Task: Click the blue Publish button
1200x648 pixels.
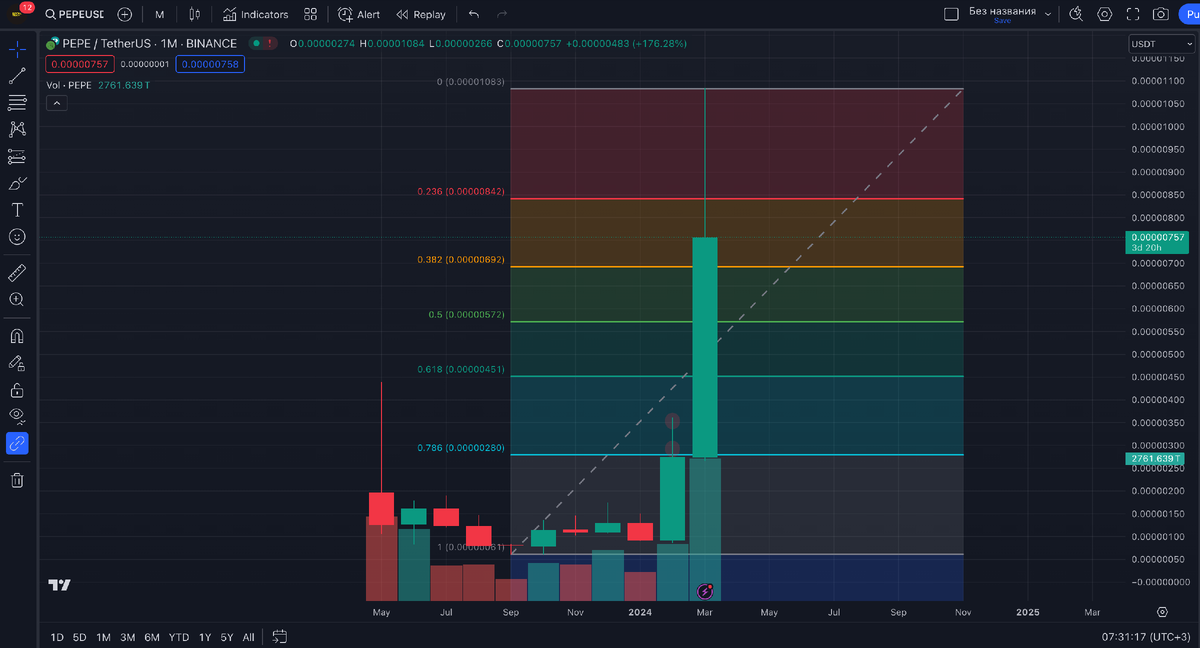Action: [1189, 14]
